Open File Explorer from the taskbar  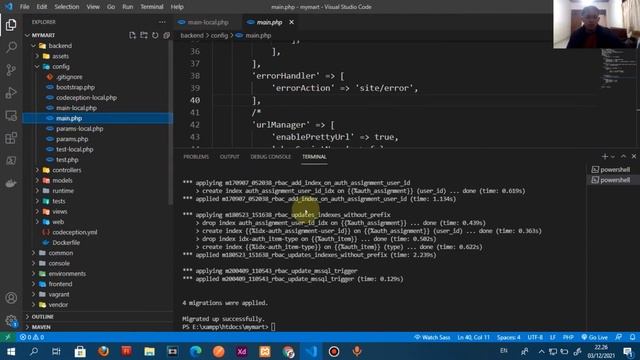click(x=149, y=351)
